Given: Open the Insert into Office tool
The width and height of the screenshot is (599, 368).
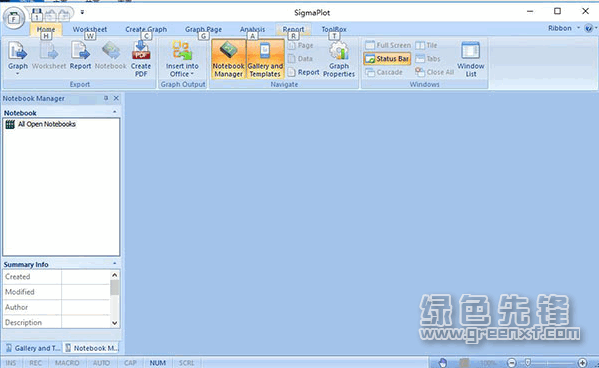Looking at the screenshot, I should 182,59.
